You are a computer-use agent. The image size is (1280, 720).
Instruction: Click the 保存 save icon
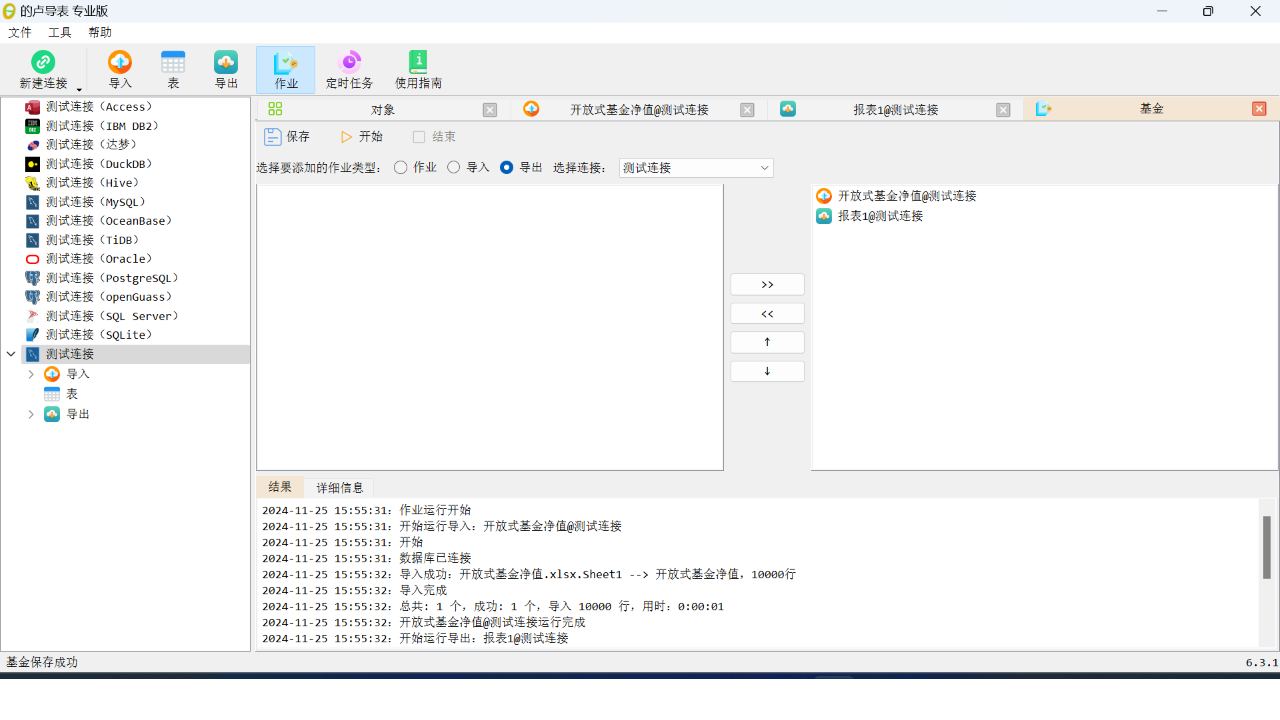pyautogui.click(x=273, y=137)
